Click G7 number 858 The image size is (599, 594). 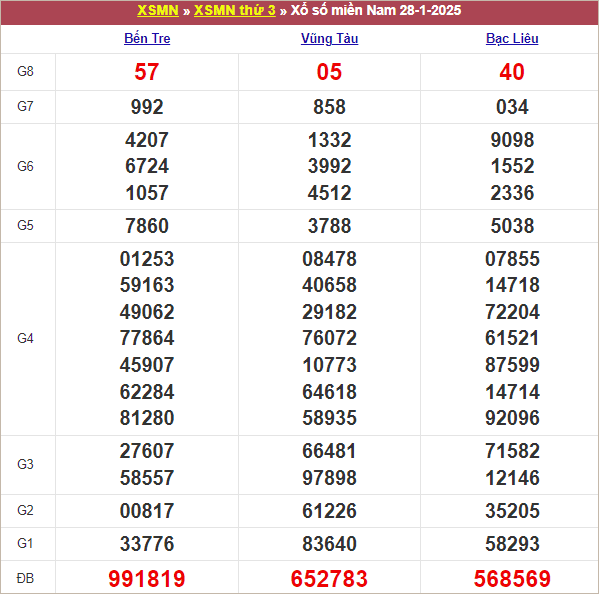tap(329, 107)
